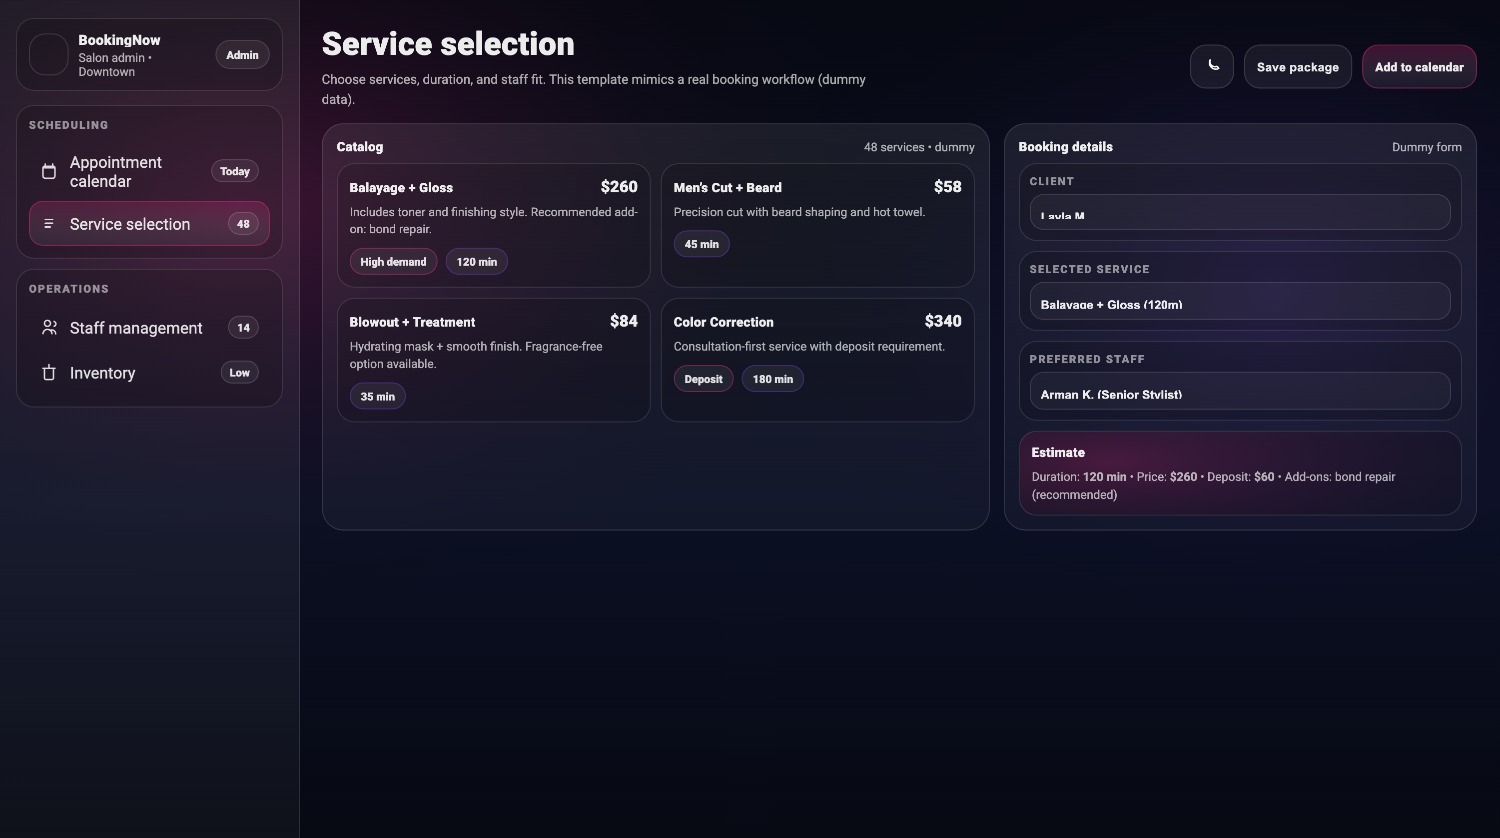Click the Low badge beside Inventory

pyautogui.click(x=239, y=372)
